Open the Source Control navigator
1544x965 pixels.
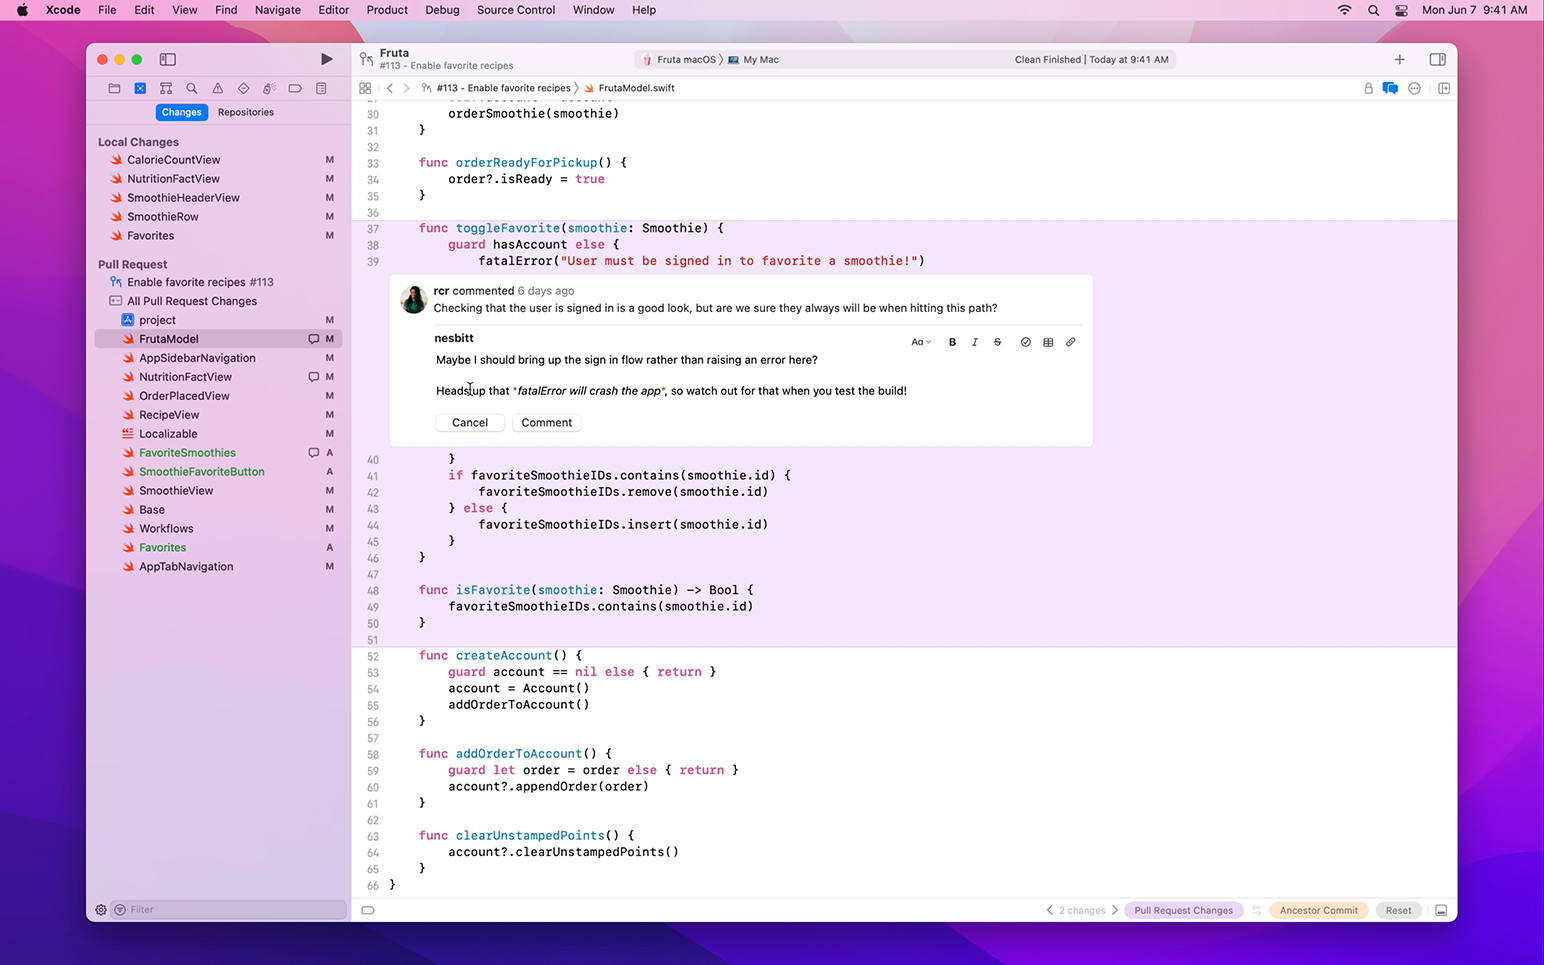(x=140, y=88)
